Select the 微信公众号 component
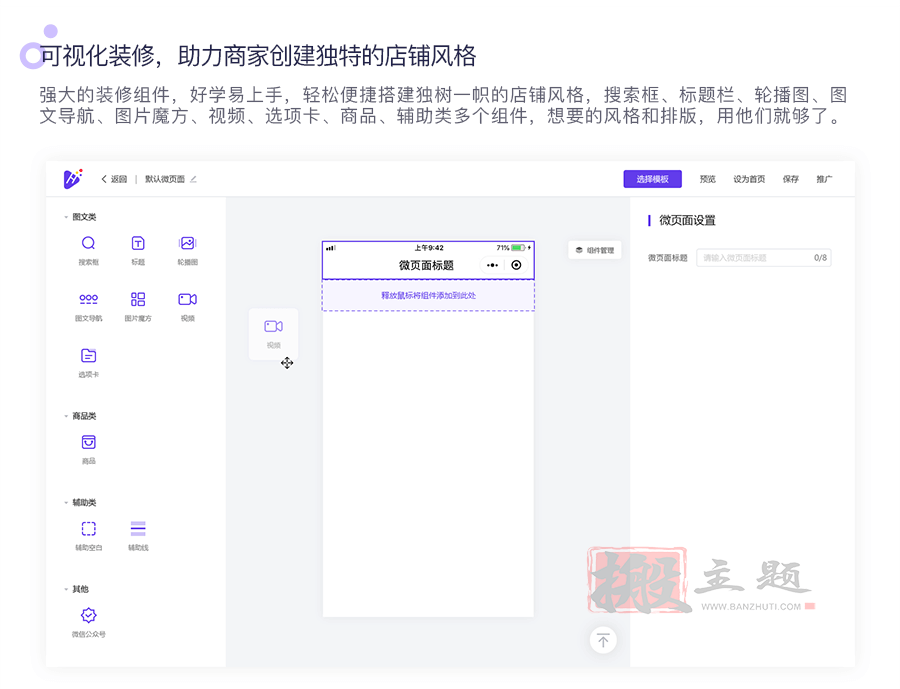Viewport: 900px width, 689px height. pyautogui.click(x=88, y=622)
